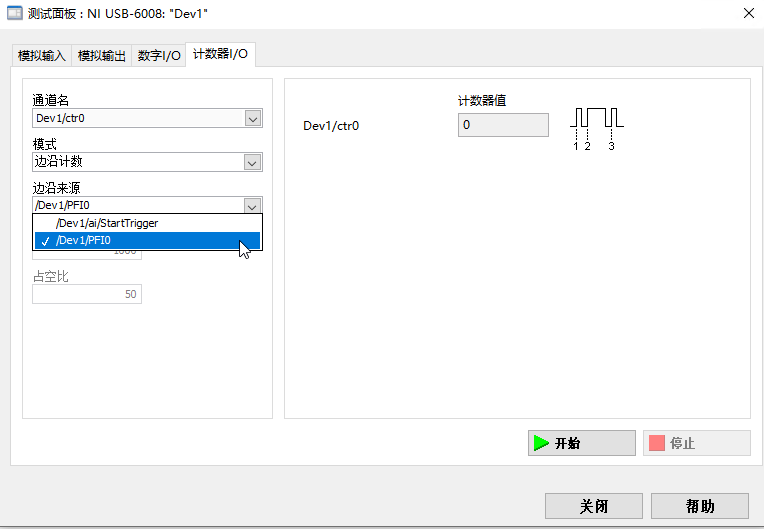Click the edge counting waveform diagram
Screen dimensions: 764x529
597,129
